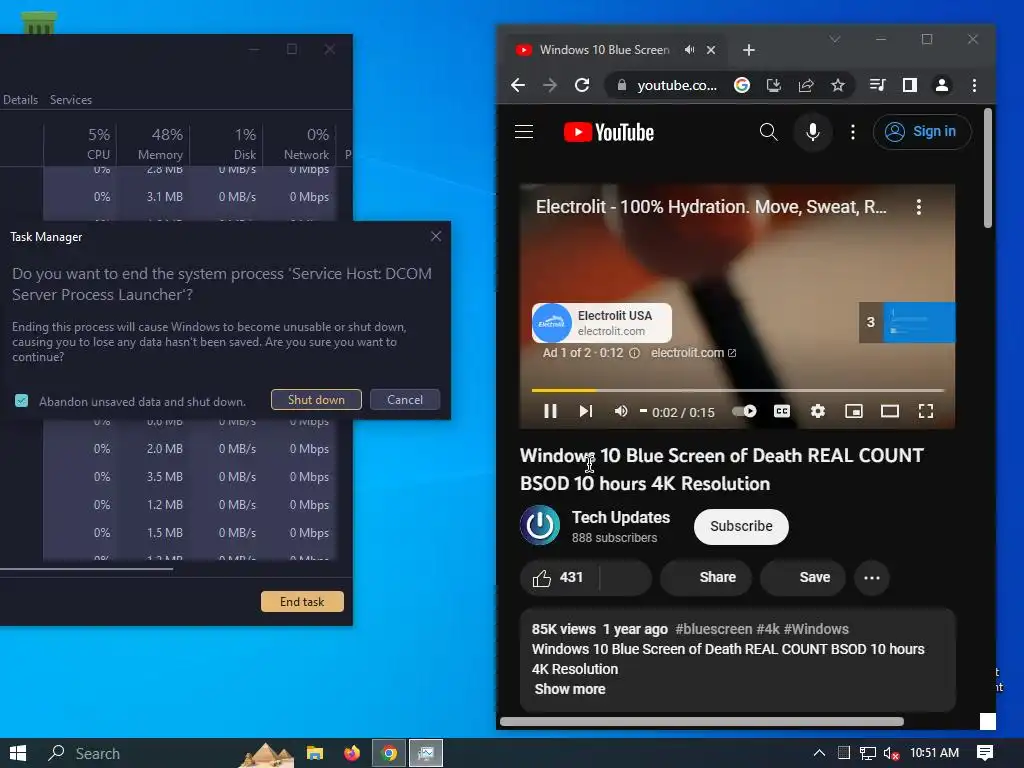Click the video progress bar
This screenshot has width=1024, height=768.
coord(738,391)
